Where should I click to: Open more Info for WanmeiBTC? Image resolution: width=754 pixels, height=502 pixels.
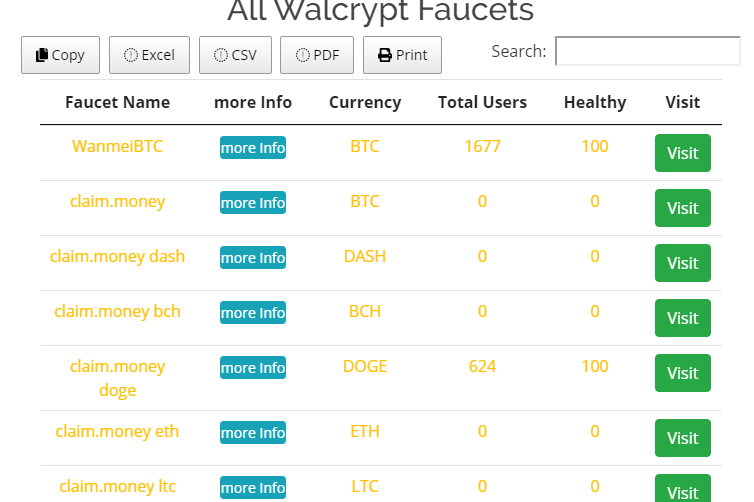[253, 148]
